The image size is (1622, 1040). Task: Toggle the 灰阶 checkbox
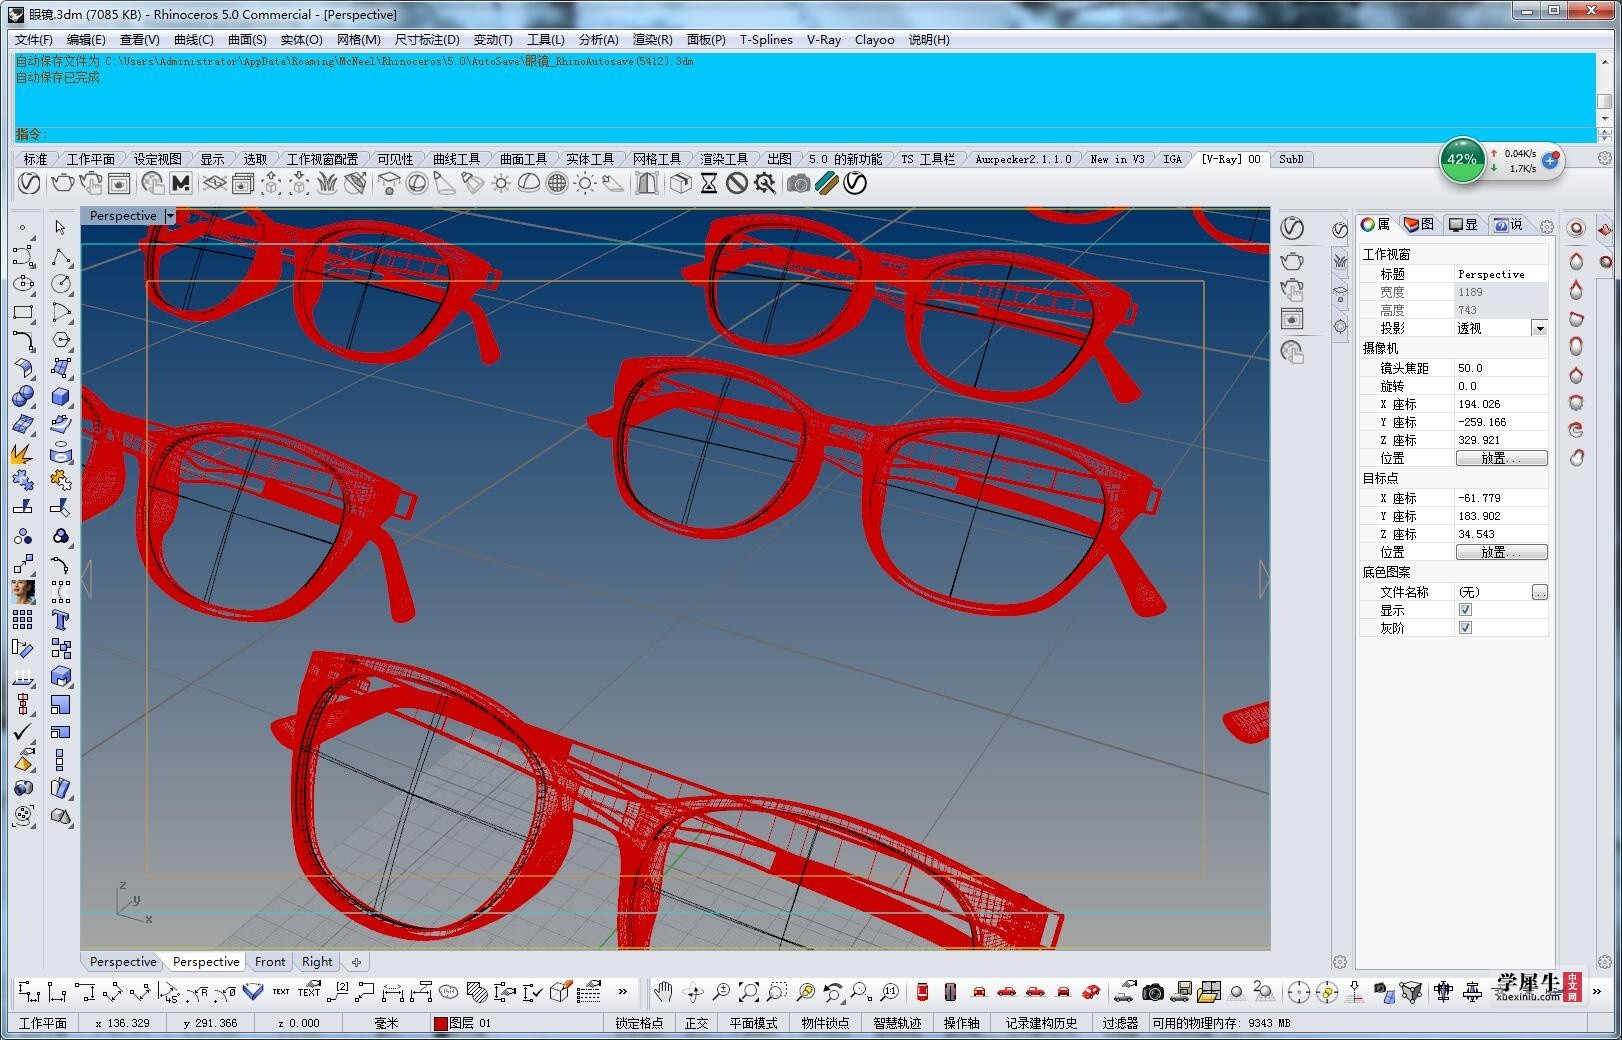coord(1465,628)
